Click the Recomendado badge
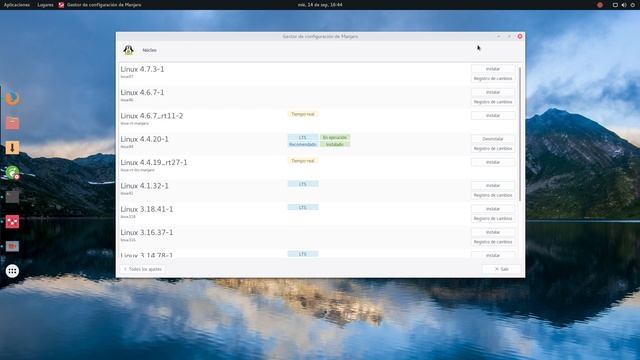The height and width of the screenshot is (360, 640). (x=303, y=144)
